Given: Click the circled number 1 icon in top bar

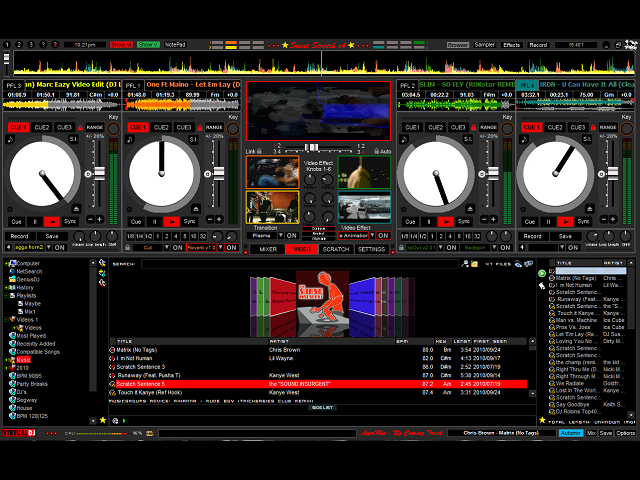Looking at the screenshot, I should point(7,44).
